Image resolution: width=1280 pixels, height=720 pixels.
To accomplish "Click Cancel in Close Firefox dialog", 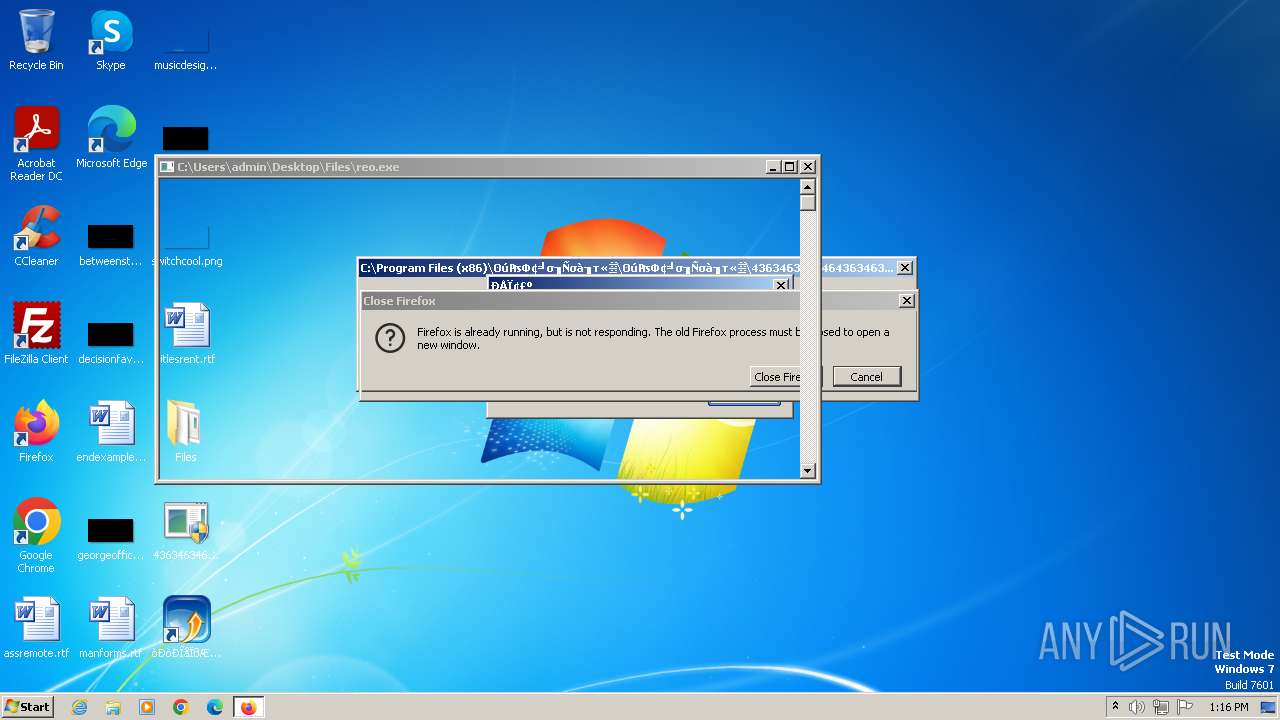I will coord(866,377).
